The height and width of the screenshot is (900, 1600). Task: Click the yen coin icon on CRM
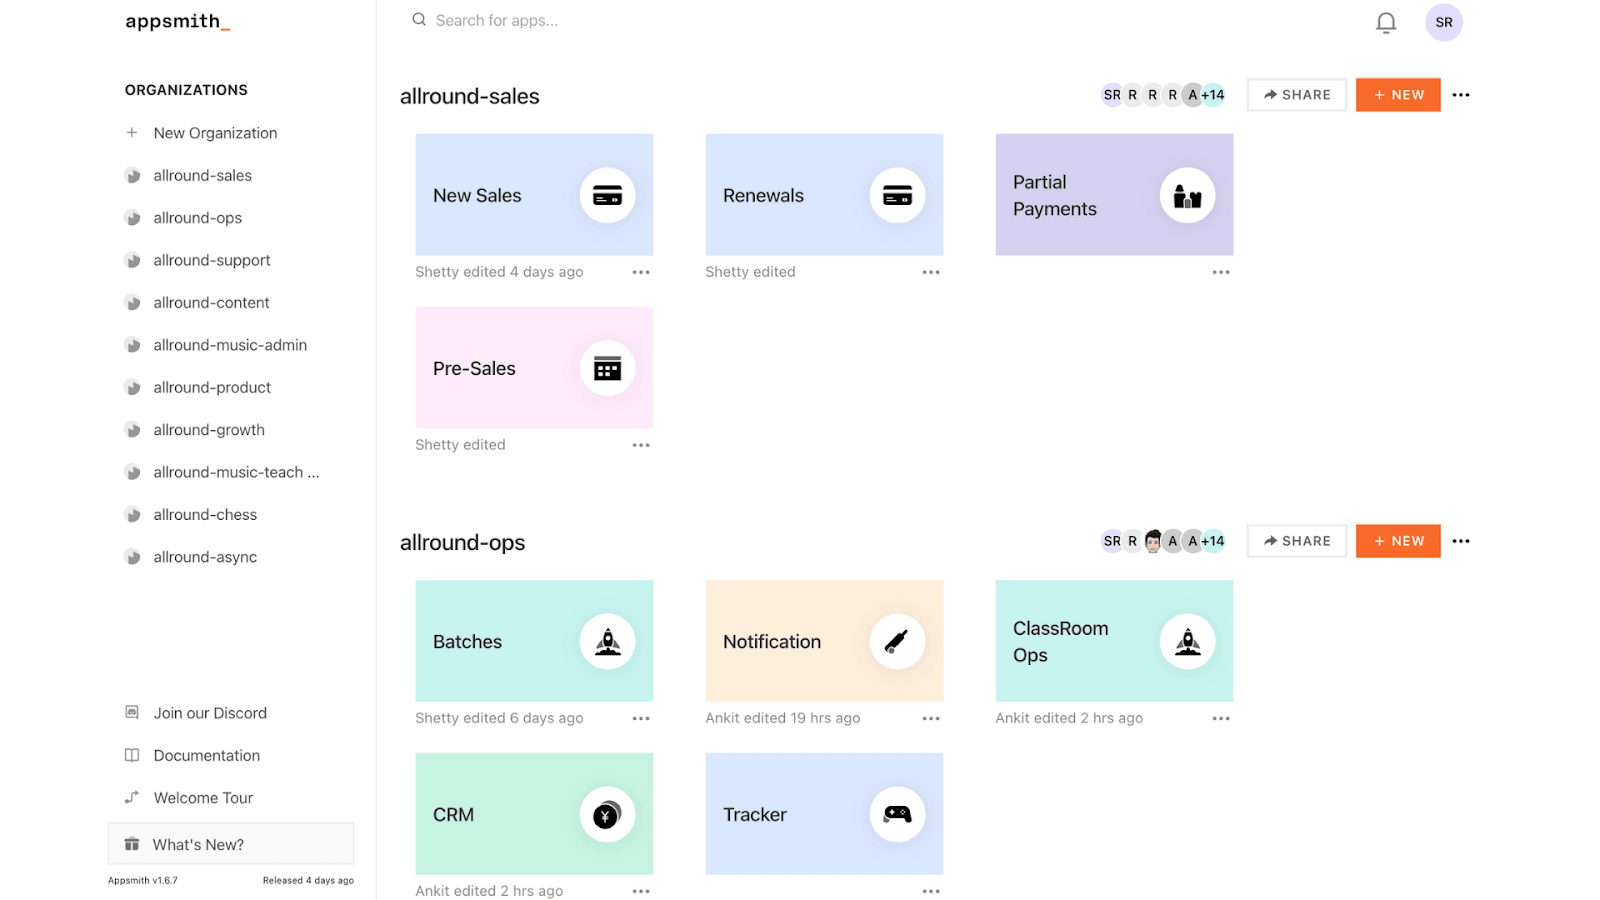[607, 814]
